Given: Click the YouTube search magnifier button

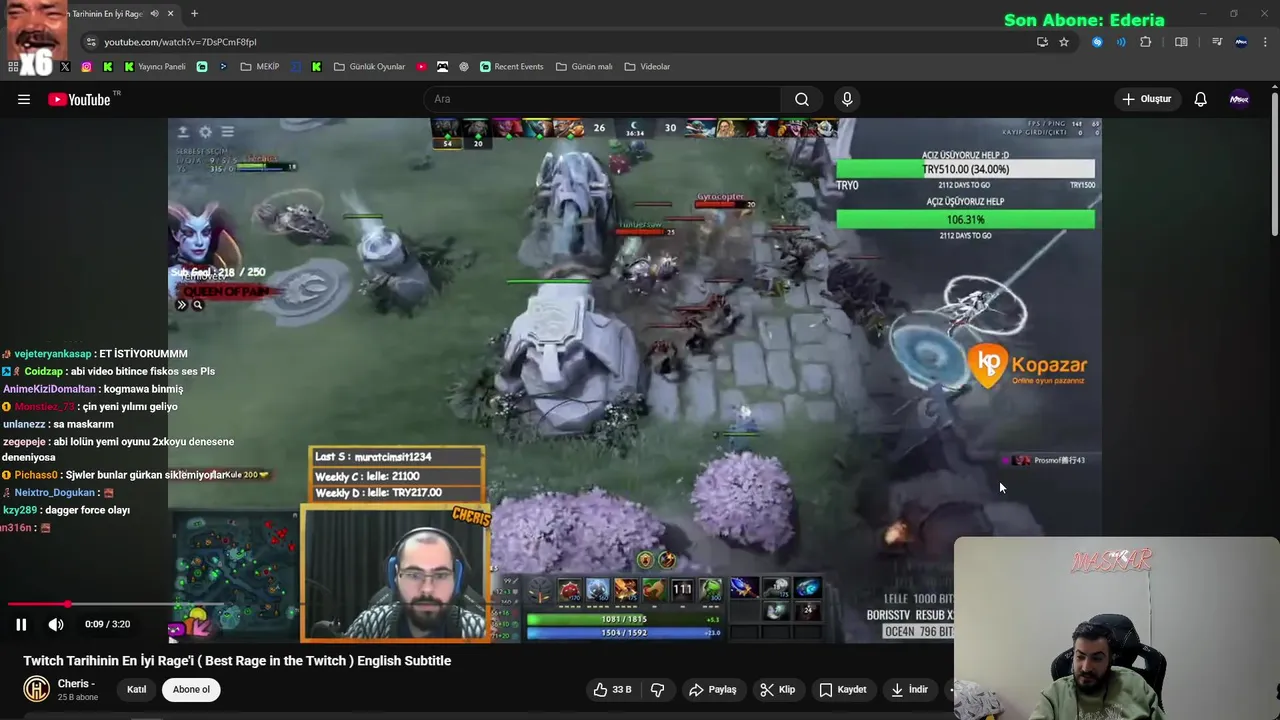Looking at the screenshot, I should click(802, 99).
